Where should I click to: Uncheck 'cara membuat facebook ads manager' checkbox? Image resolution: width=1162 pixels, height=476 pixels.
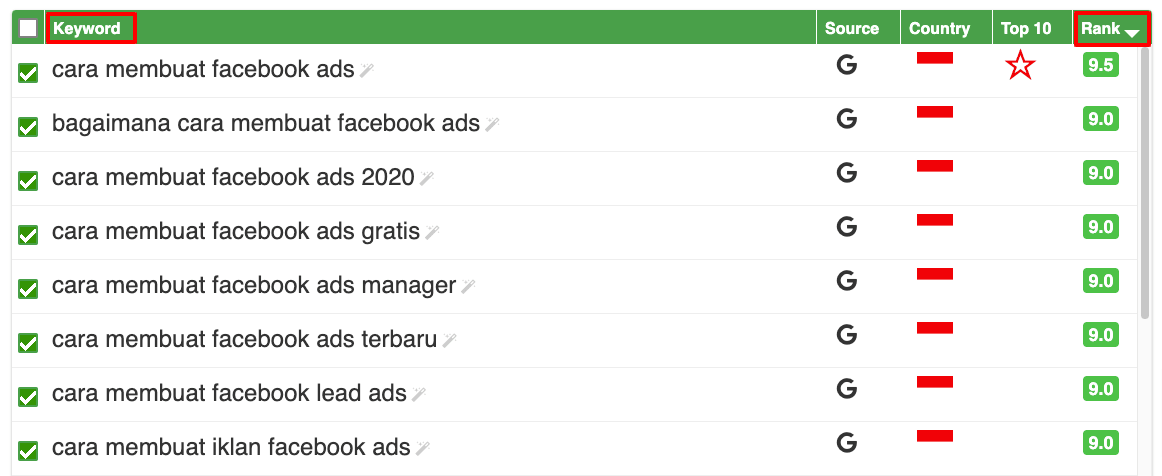(28, 288)
